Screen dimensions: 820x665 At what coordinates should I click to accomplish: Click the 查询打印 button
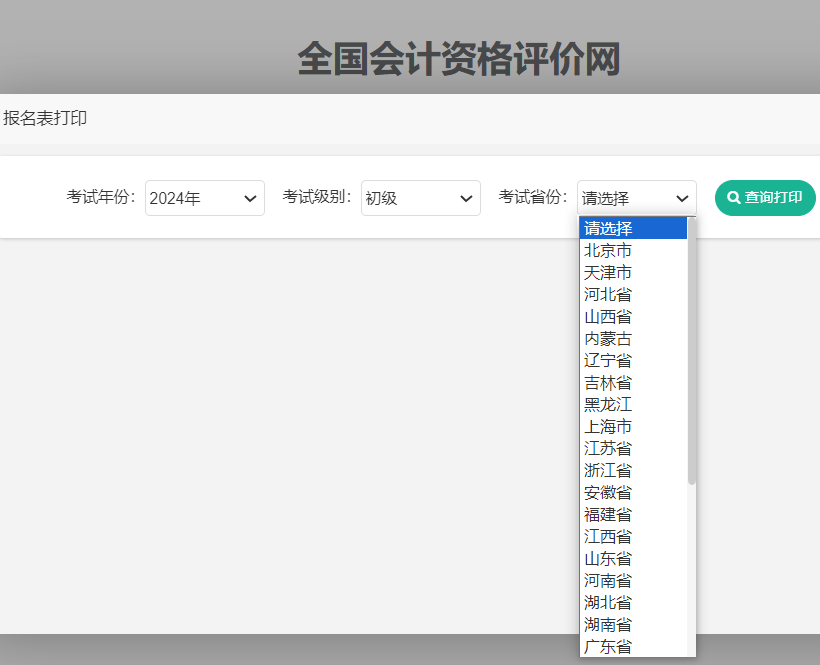point(765,198)
